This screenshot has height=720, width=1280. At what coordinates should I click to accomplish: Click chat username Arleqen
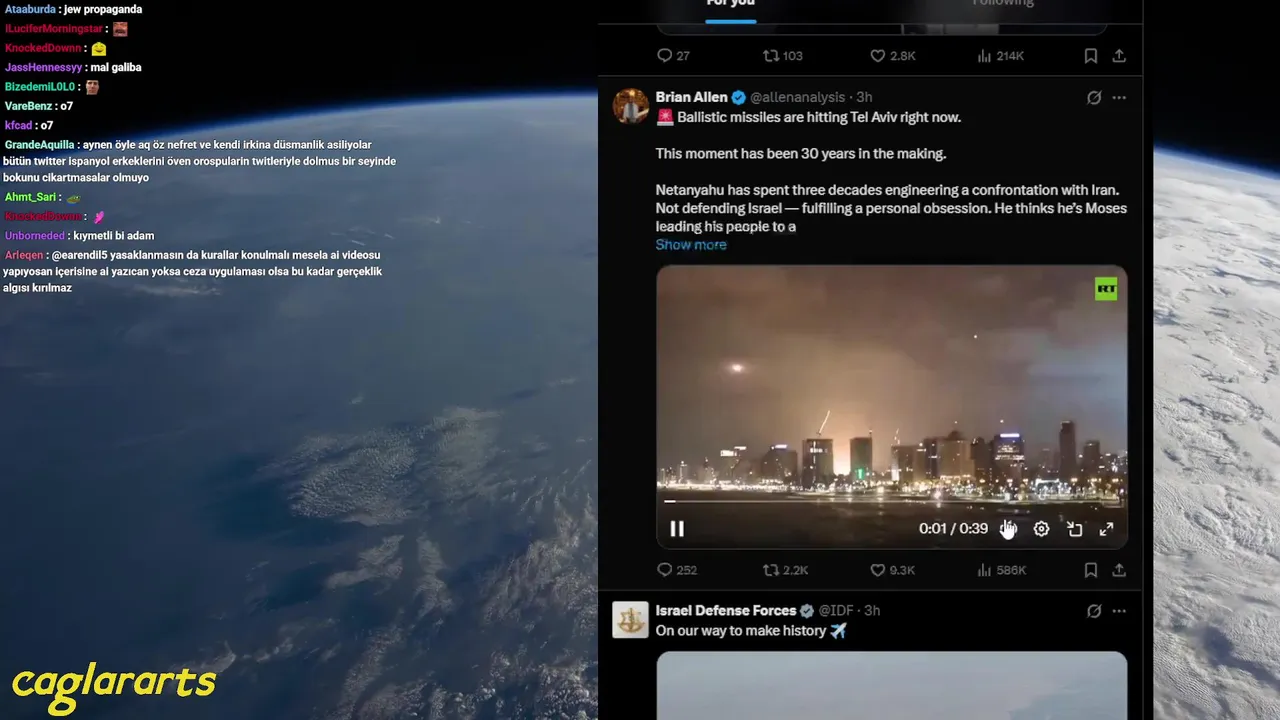click(23, 255)
